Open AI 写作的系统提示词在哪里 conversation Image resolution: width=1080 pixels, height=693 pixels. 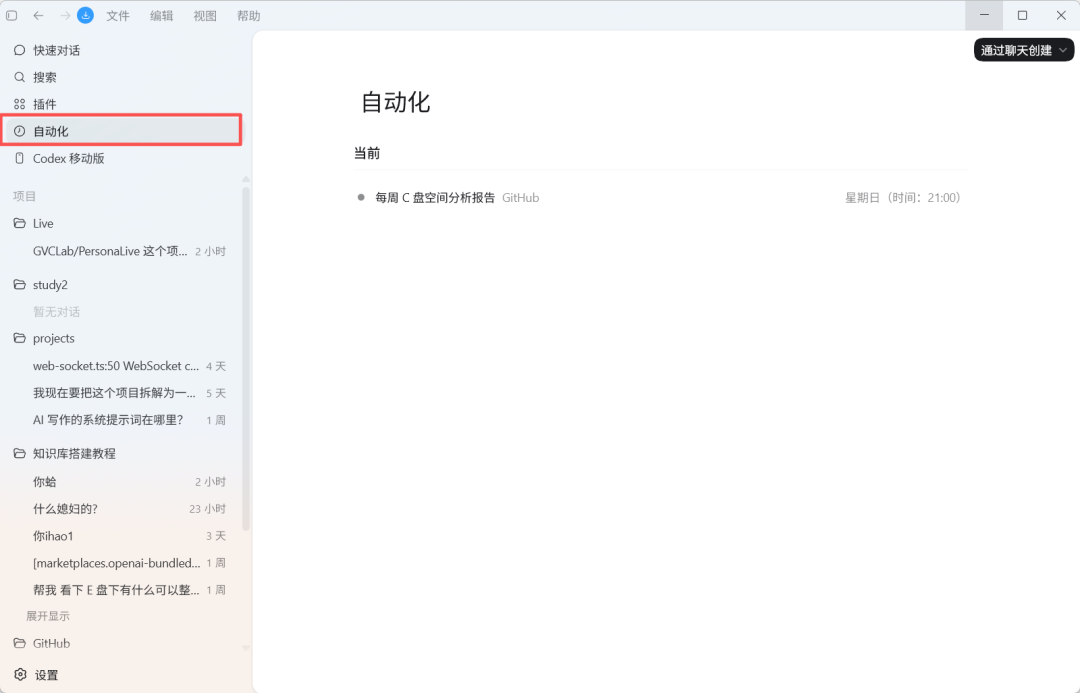coord(123,420)
